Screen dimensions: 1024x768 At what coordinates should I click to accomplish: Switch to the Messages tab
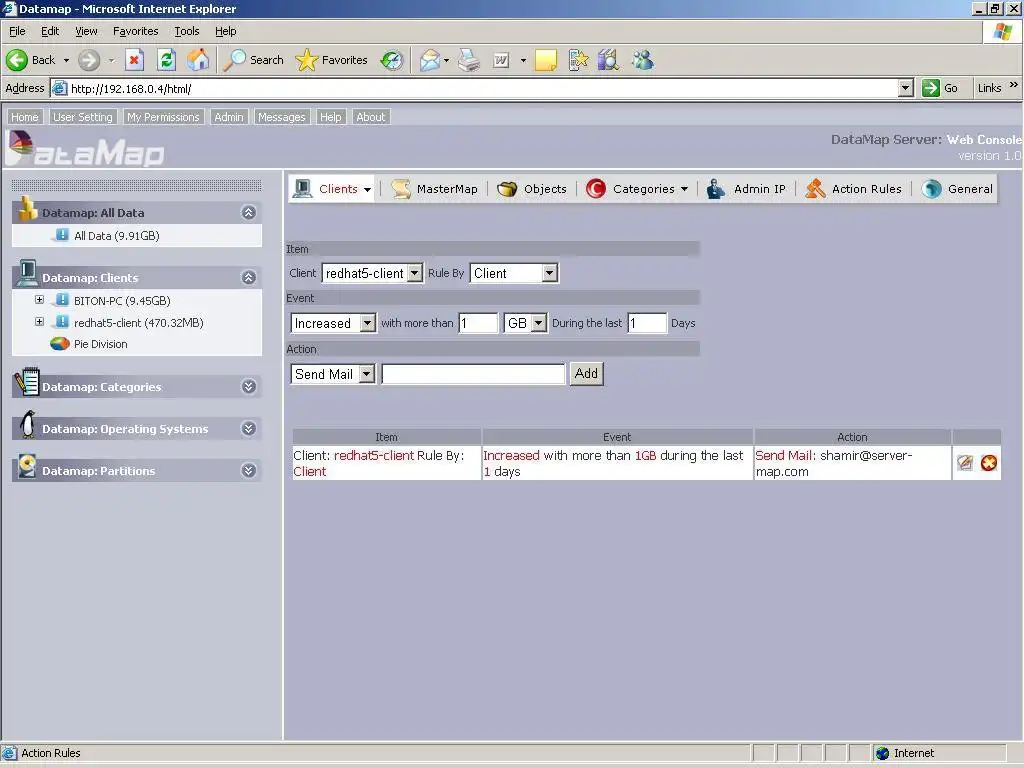pyautogui.click(x=281, y=117)
